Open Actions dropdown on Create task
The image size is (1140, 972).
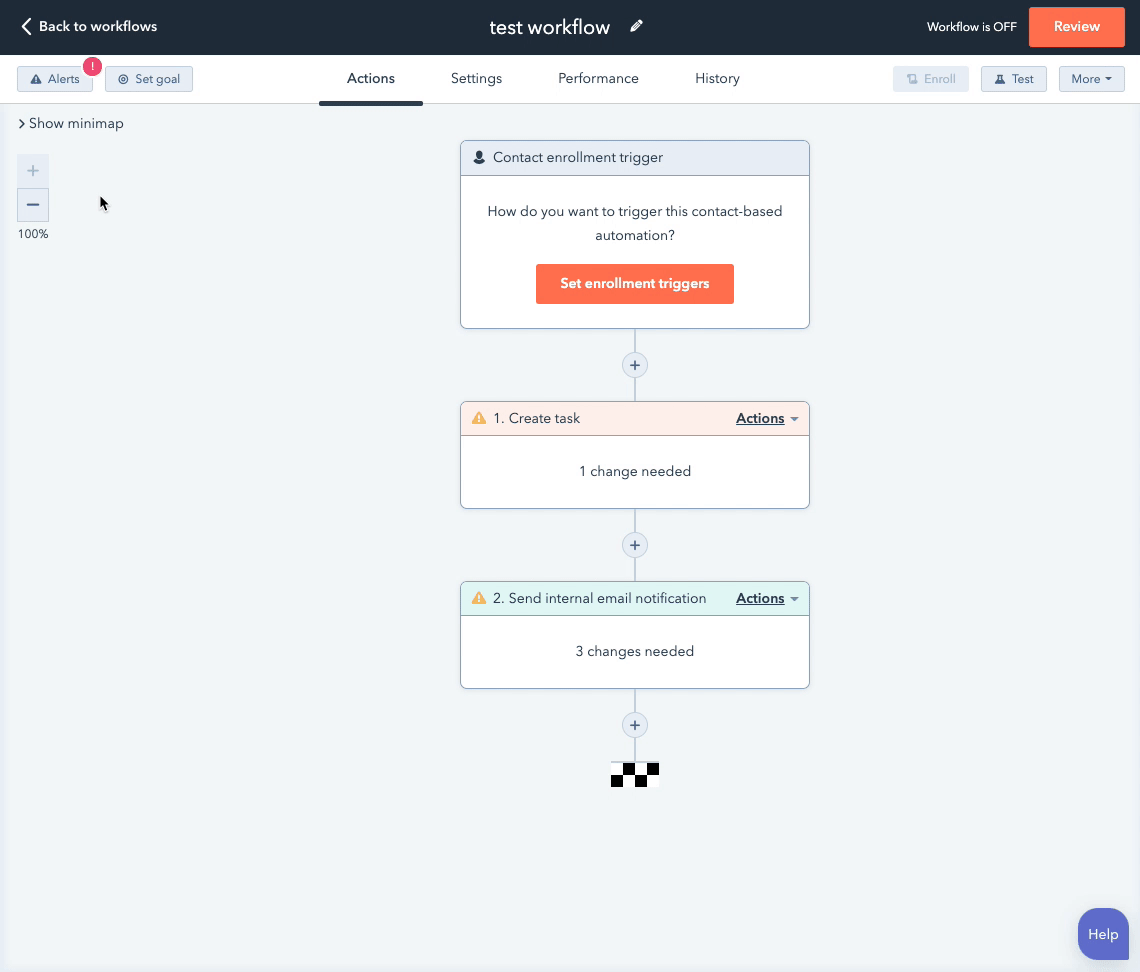coord(767,419)
